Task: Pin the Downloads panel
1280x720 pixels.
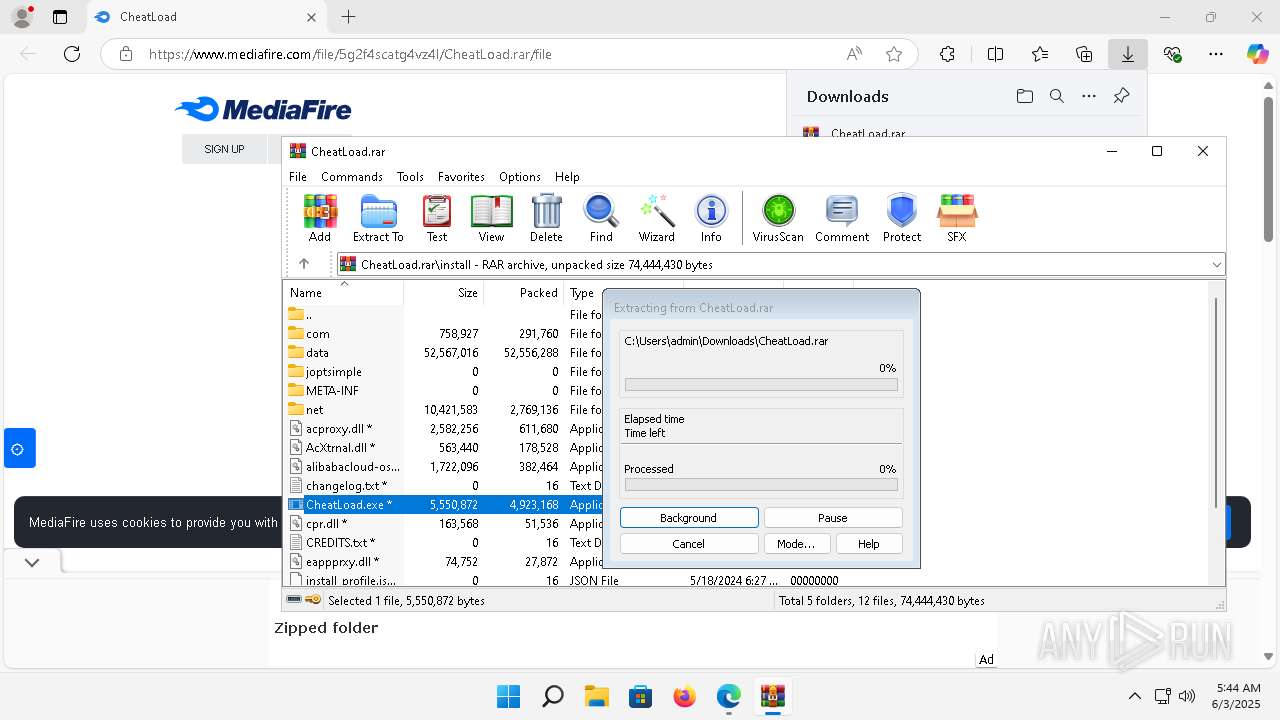Action: click(1121, 96)
